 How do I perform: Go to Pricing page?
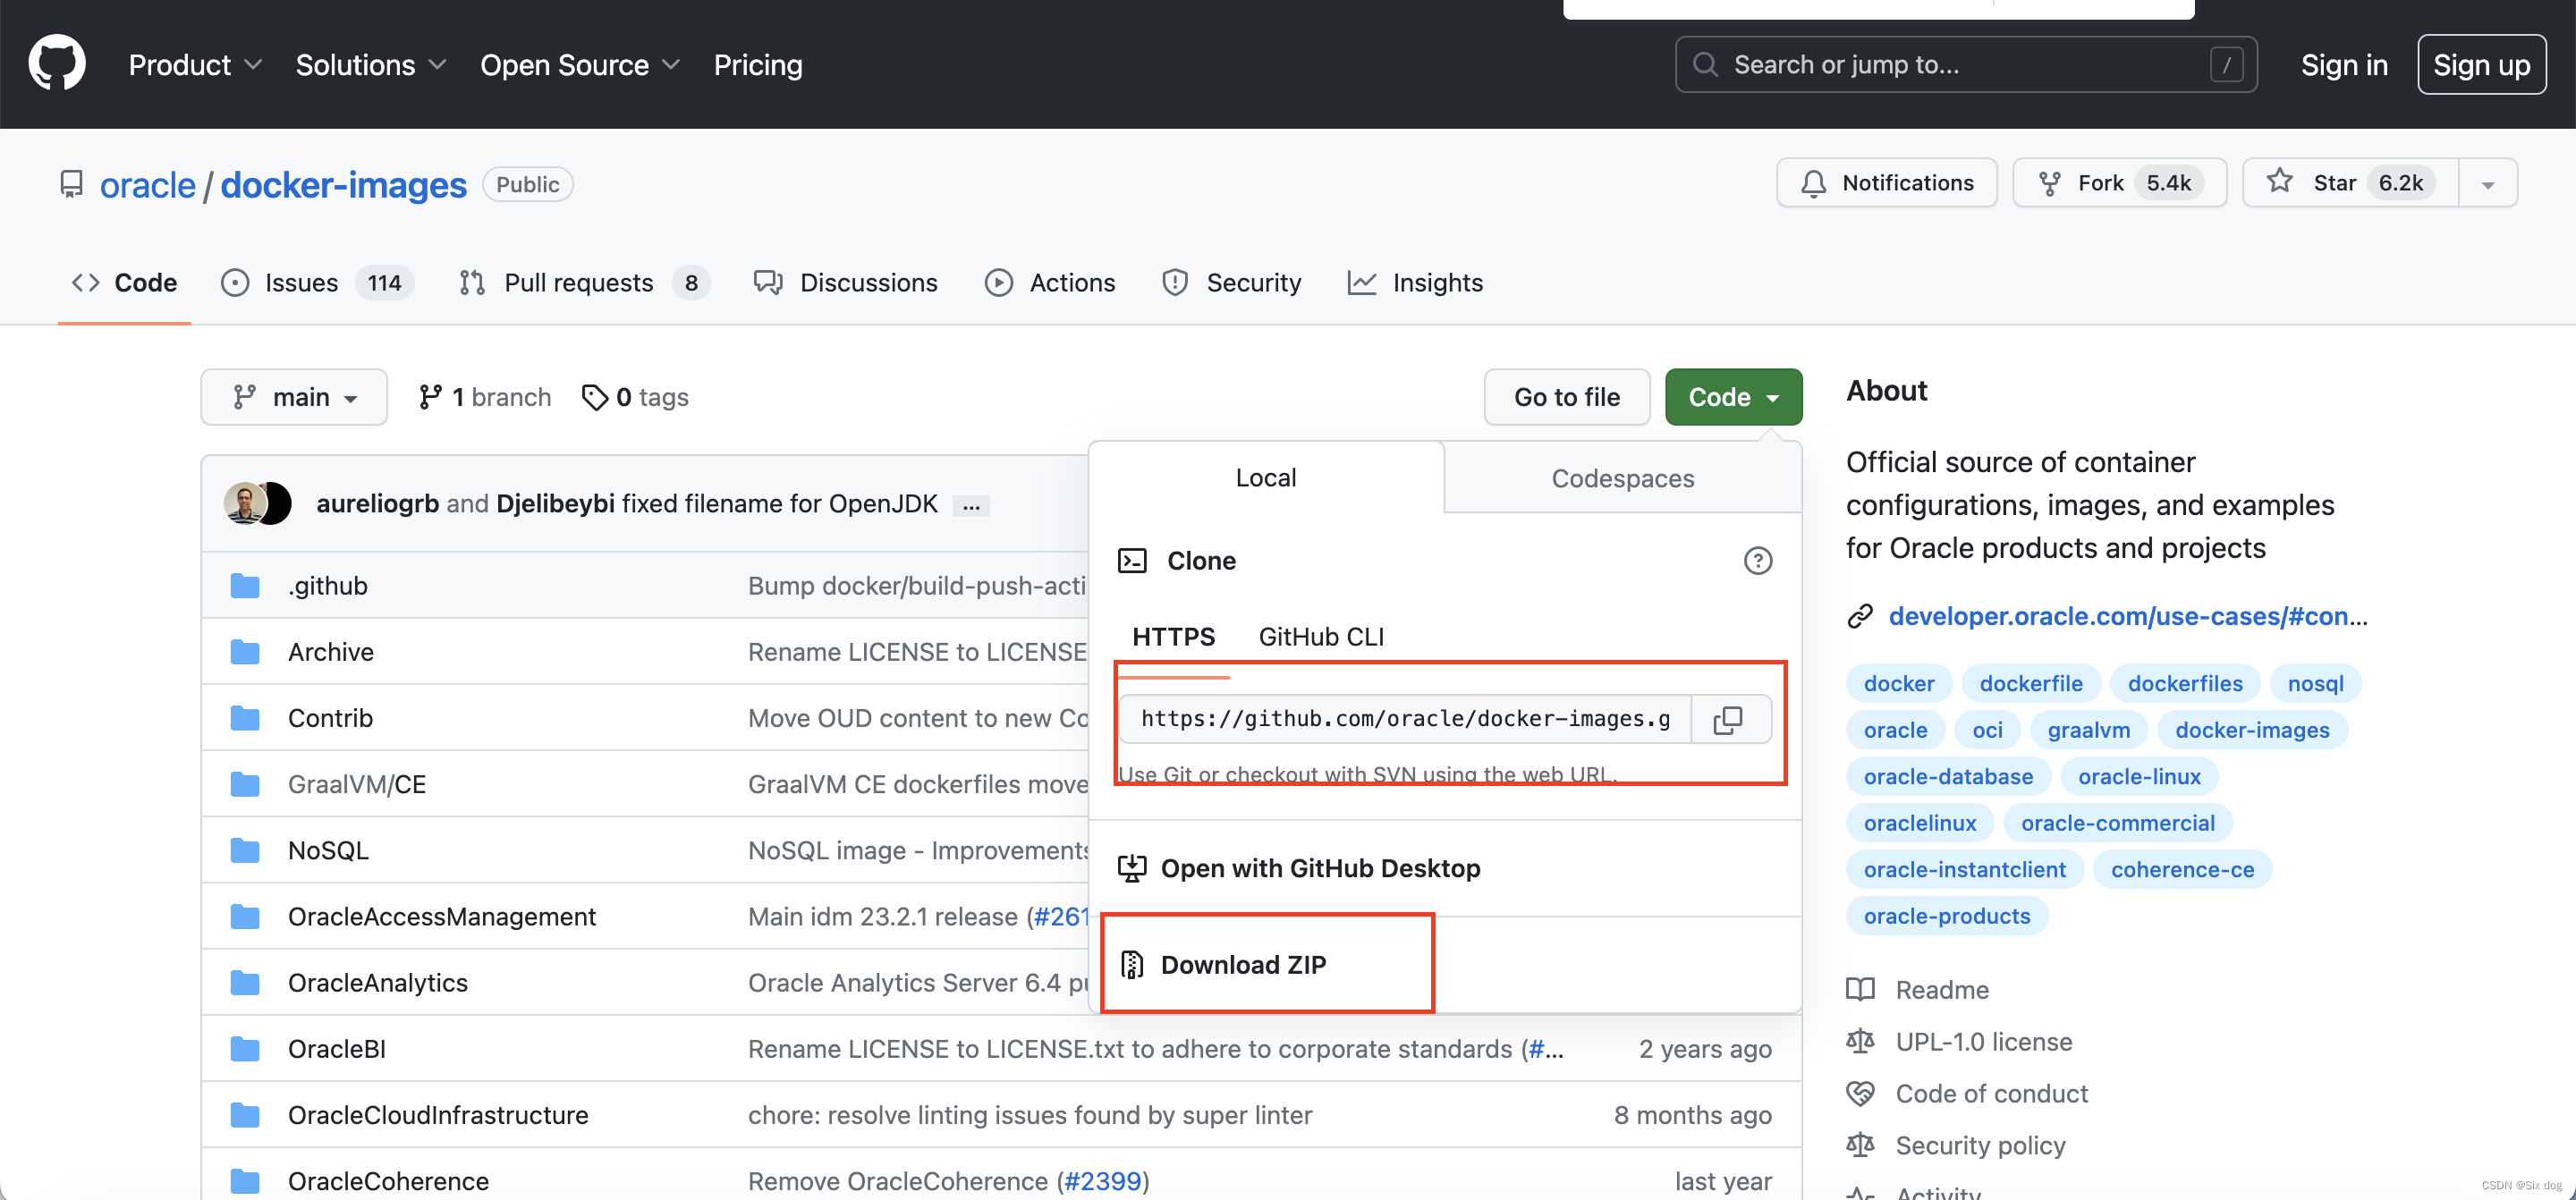758,65
